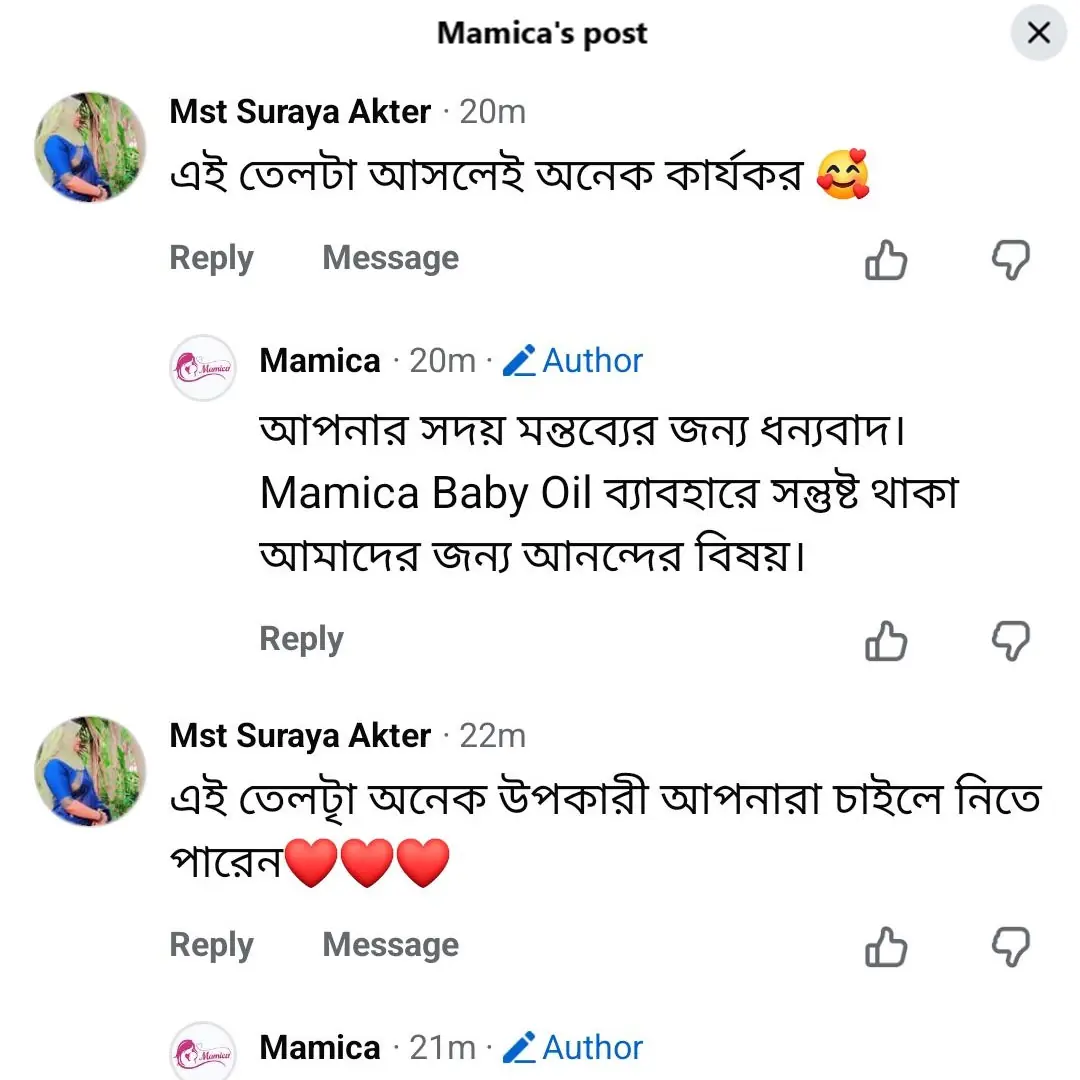Thumbs up Mamica's Baby Oil reply
The image size is (1080, 1080).
(885, 640)
